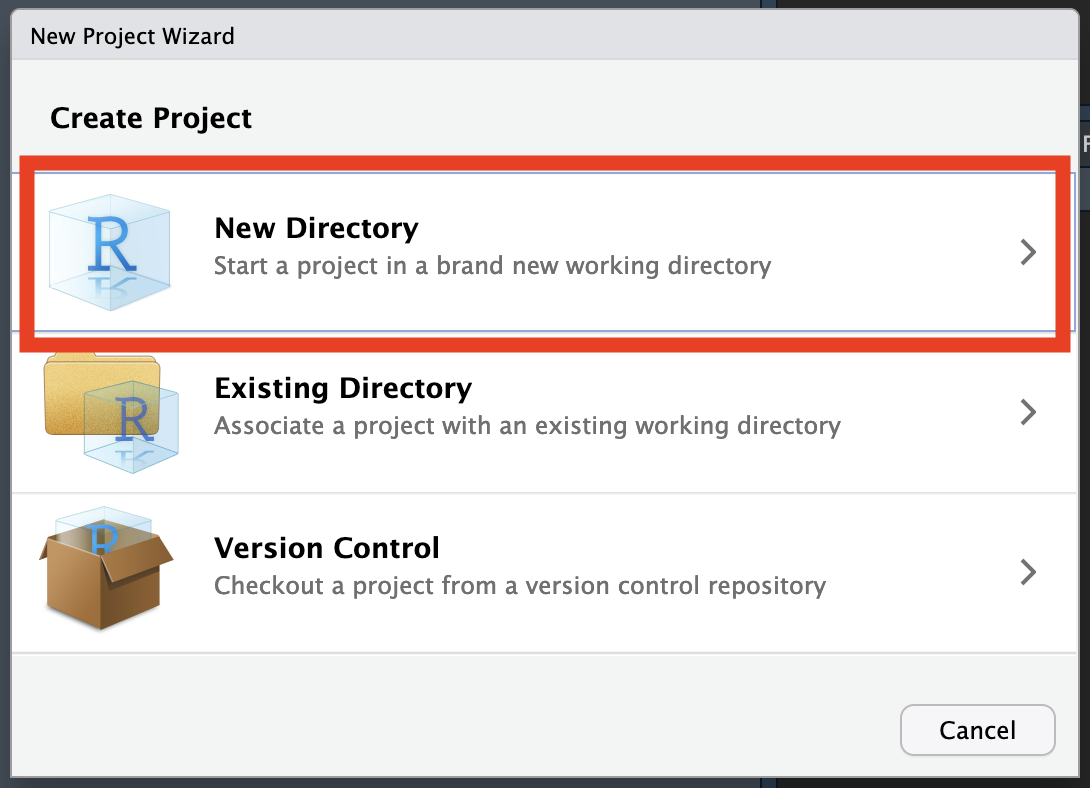
Task: Click 'Start a project in a brand new working directory'
Action: pos(492,266)
